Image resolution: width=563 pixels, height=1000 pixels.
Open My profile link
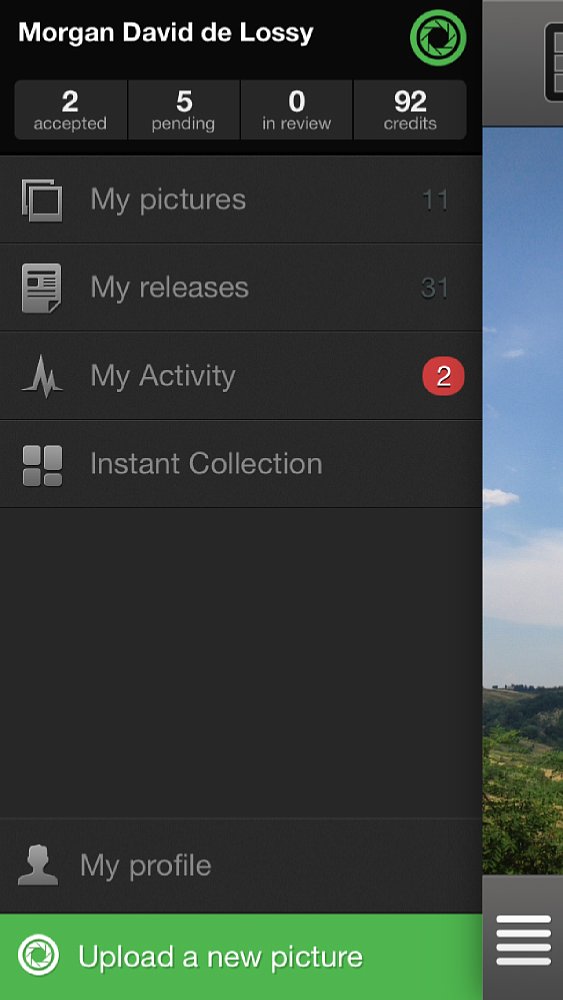pos(241,865)
